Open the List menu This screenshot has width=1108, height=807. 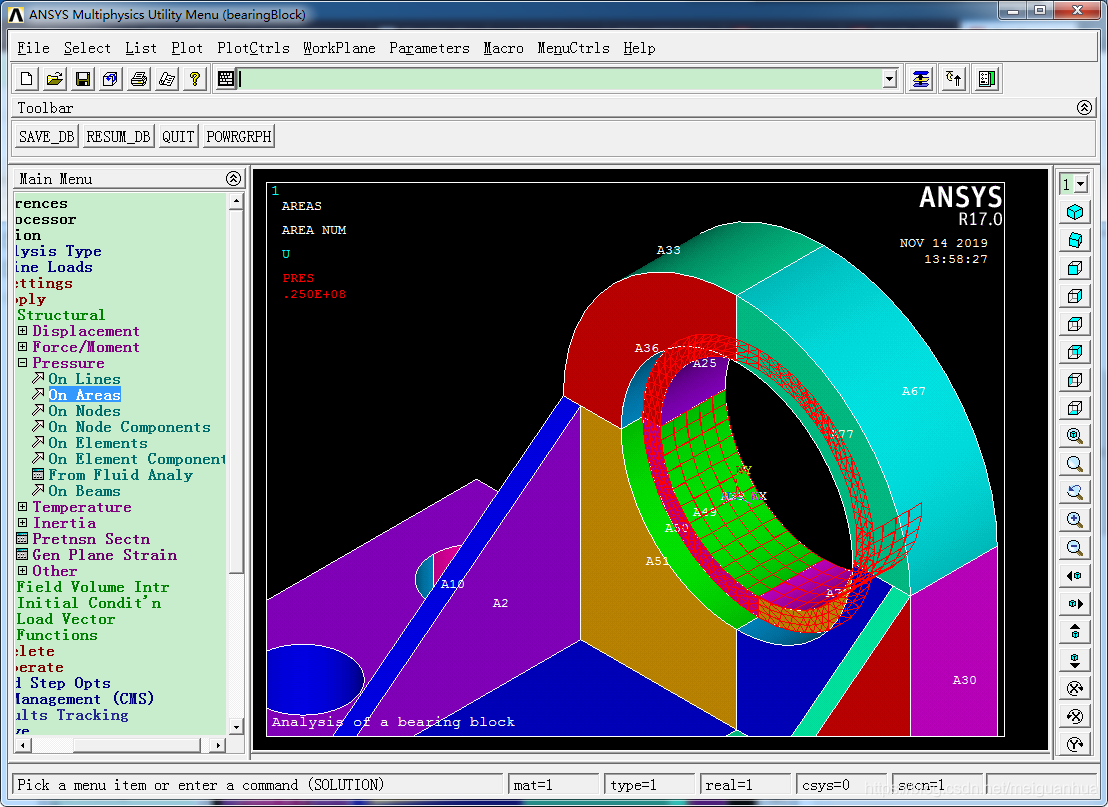[x=141, y=48]
